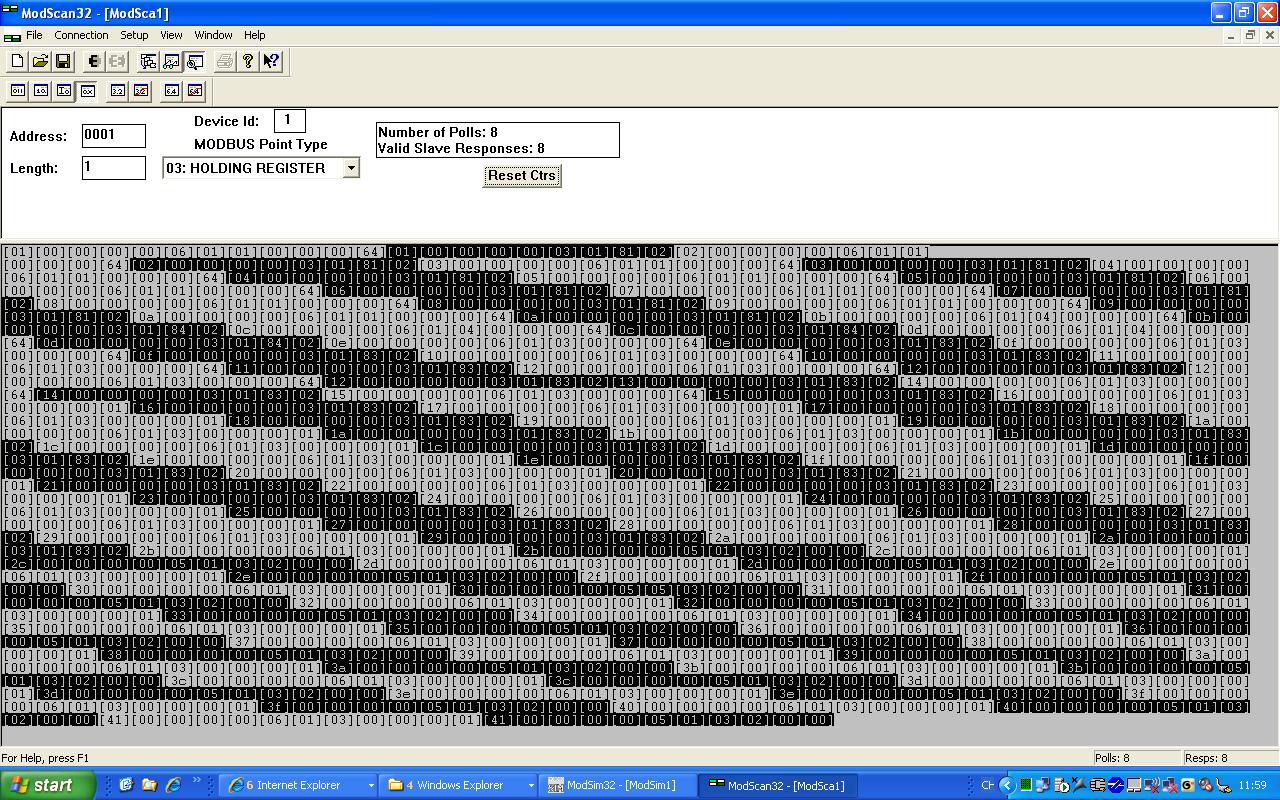Create a new document with the toolbar icon
1280x800 pixels.
[x=18, y=61]
